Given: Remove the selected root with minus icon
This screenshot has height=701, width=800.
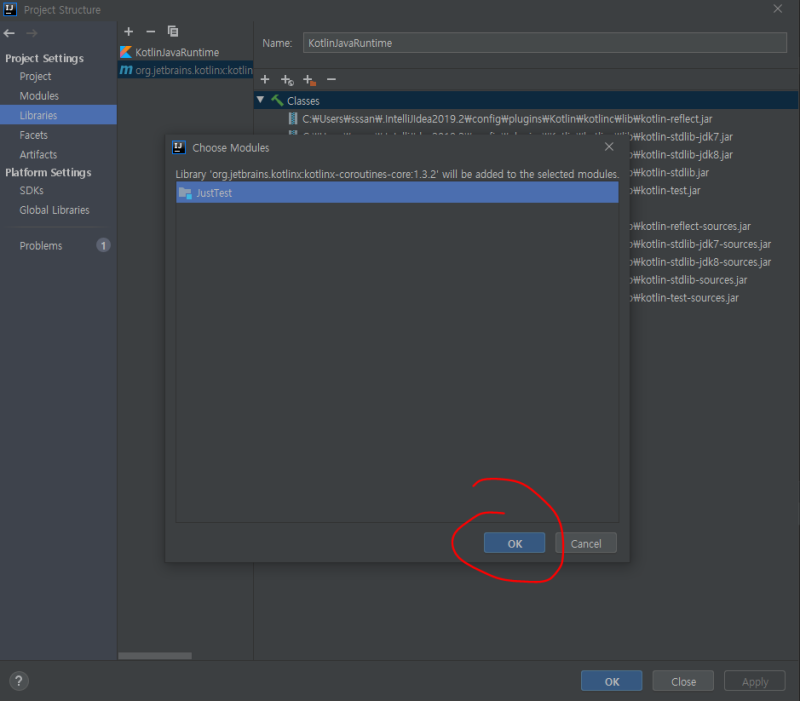Looking at the screenshot, I should 331,79.
